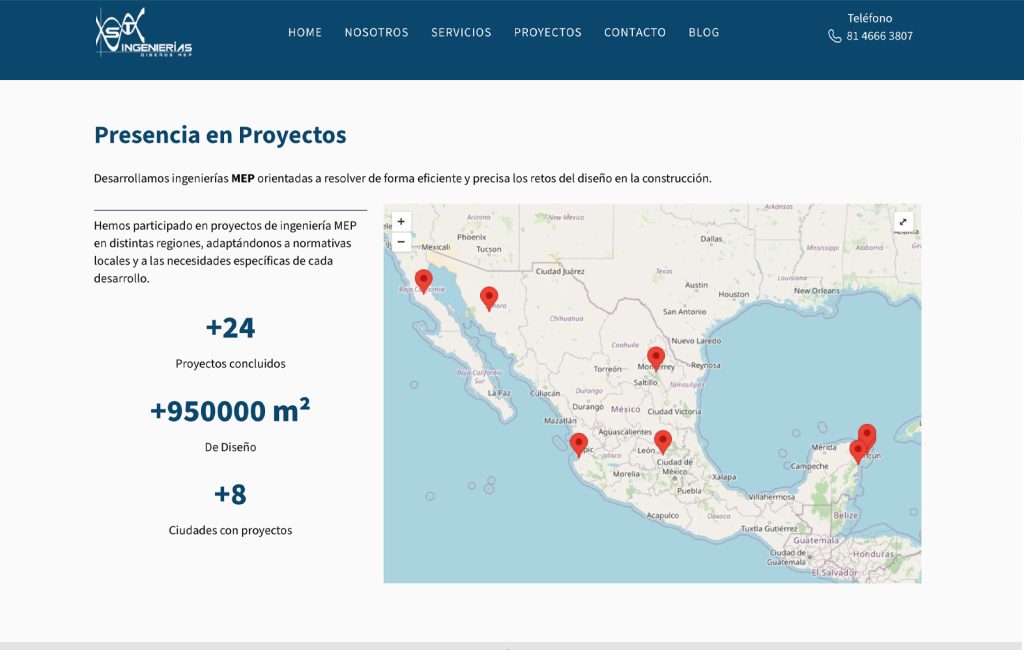
Task: Click the Teléfono label in header
Action: point(870,18)
